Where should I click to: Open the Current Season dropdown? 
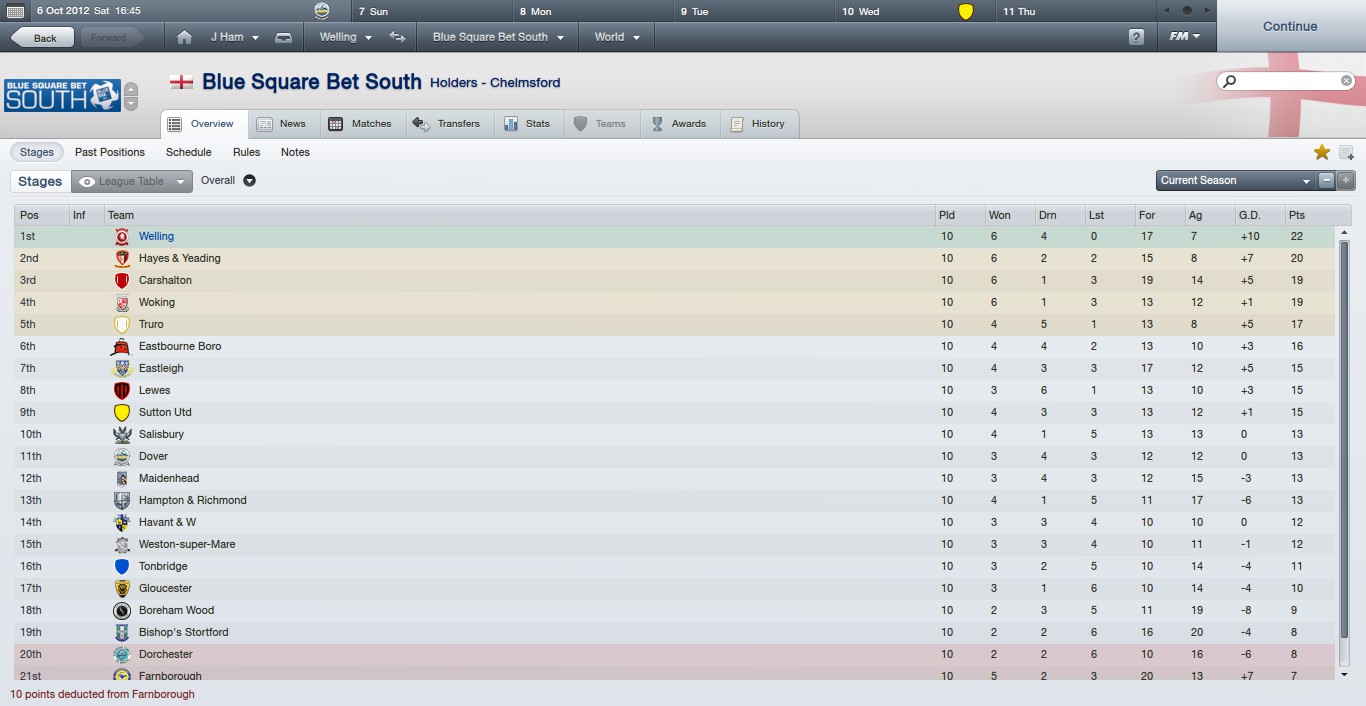pos(1235,181)
